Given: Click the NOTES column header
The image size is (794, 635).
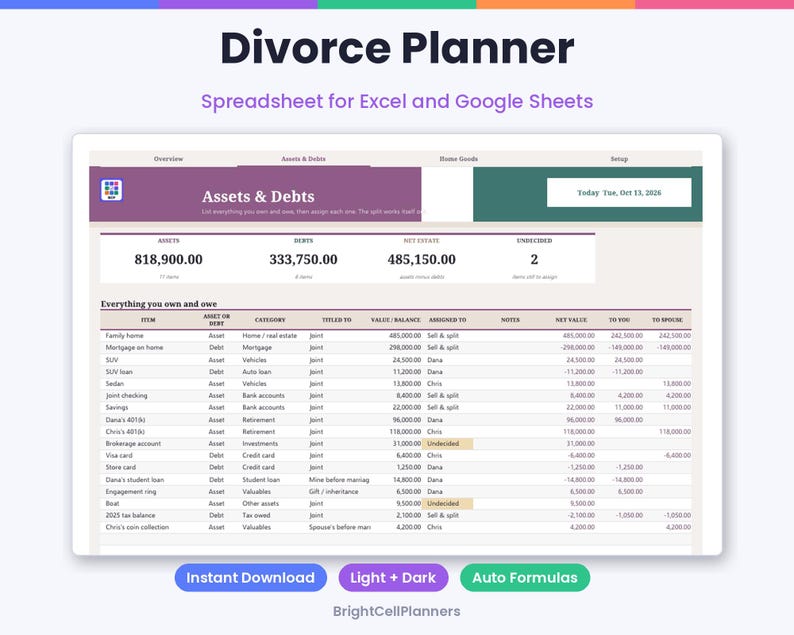Looking at the screenshot, I should [x=510, y=320].
